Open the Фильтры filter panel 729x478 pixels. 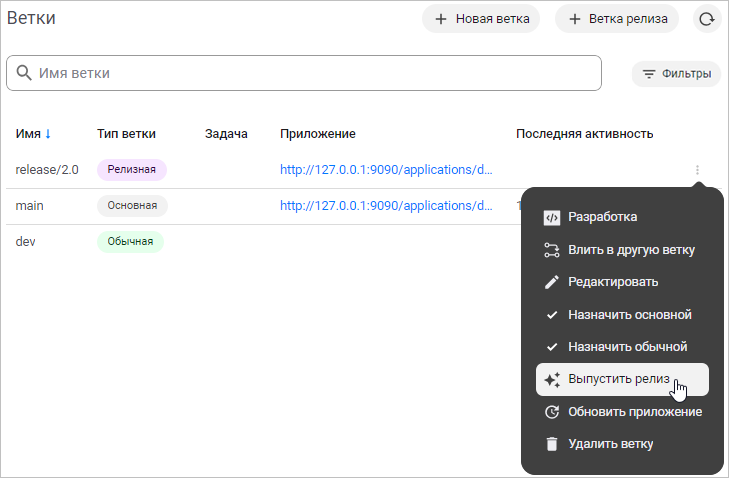[676, 74]
